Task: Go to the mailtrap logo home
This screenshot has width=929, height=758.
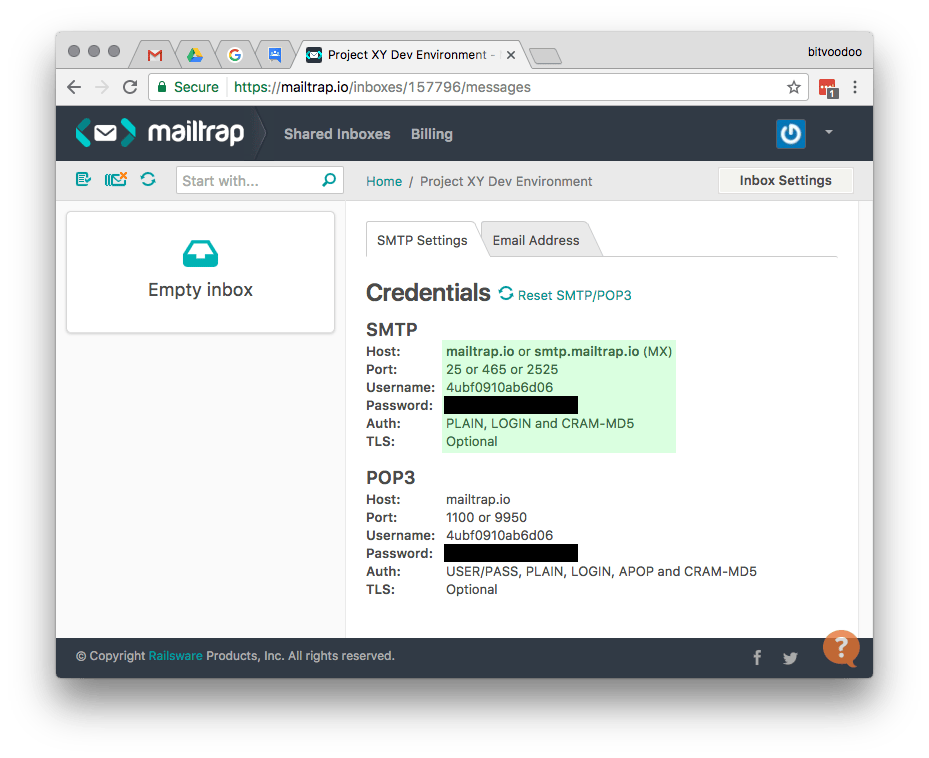Action: (160, 132)
